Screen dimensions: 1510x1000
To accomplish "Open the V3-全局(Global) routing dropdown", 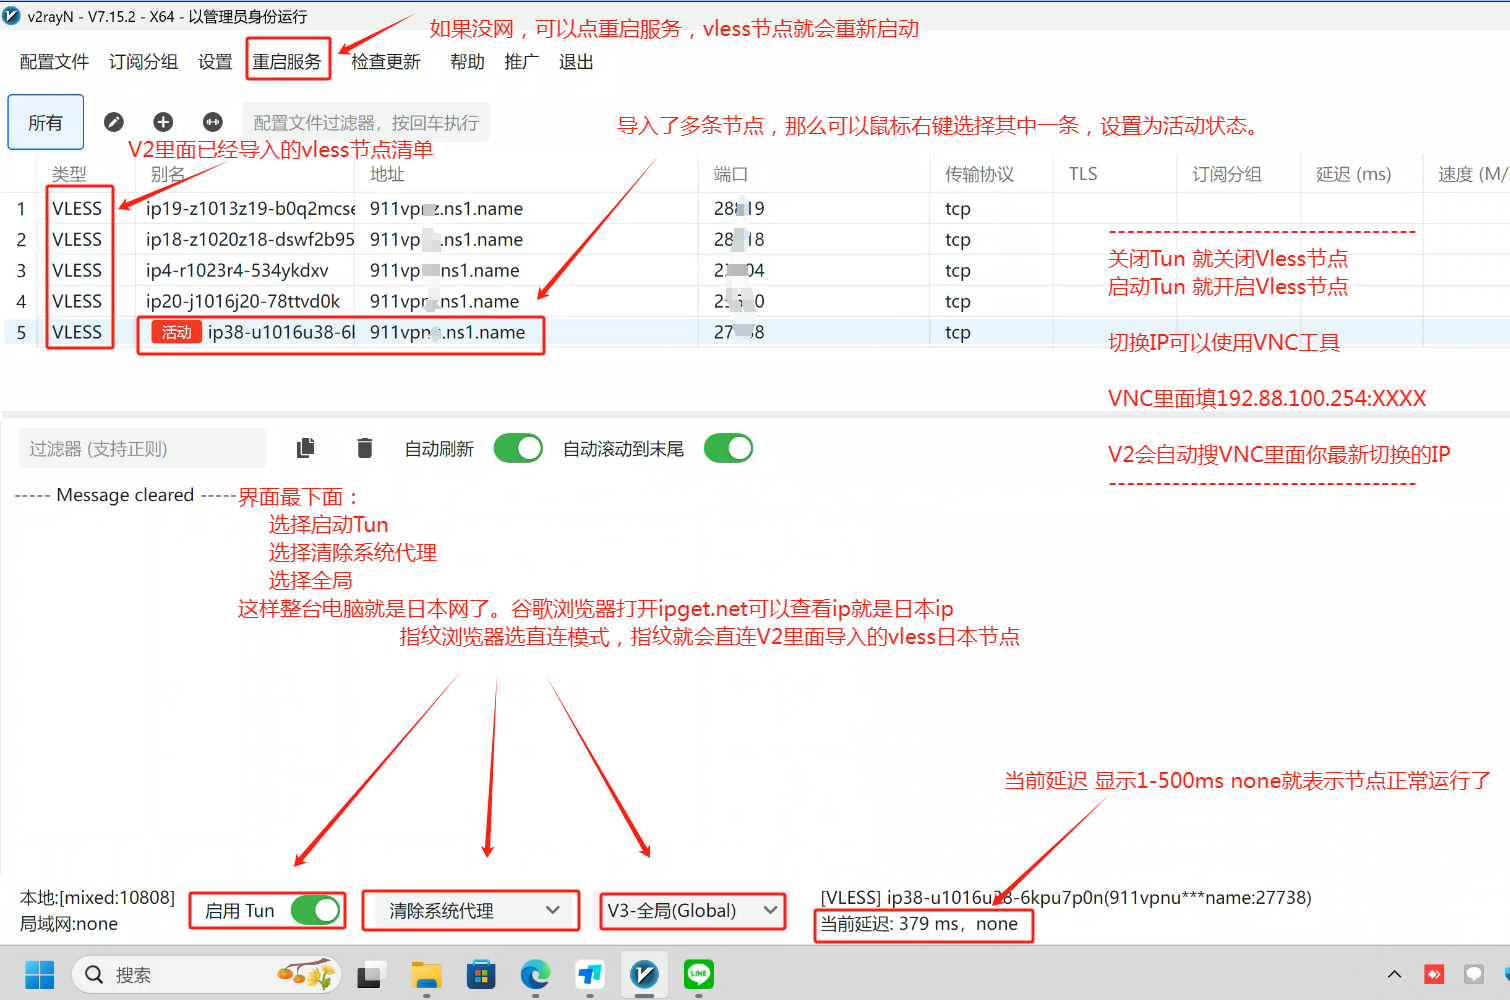I will click(692, 911).
